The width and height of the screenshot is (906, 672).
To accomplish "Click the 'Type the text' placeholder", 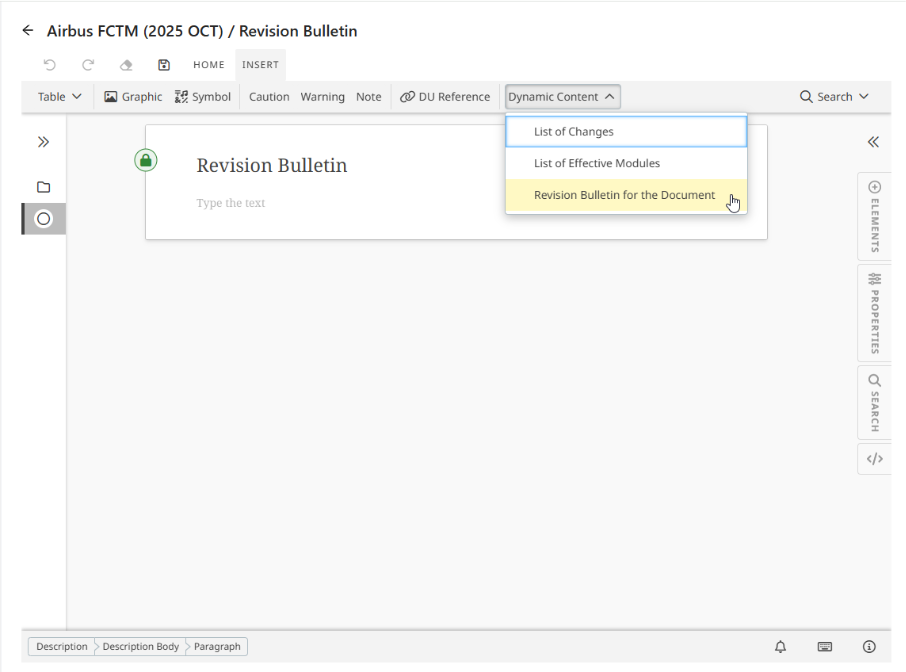I will coord(231,203).
